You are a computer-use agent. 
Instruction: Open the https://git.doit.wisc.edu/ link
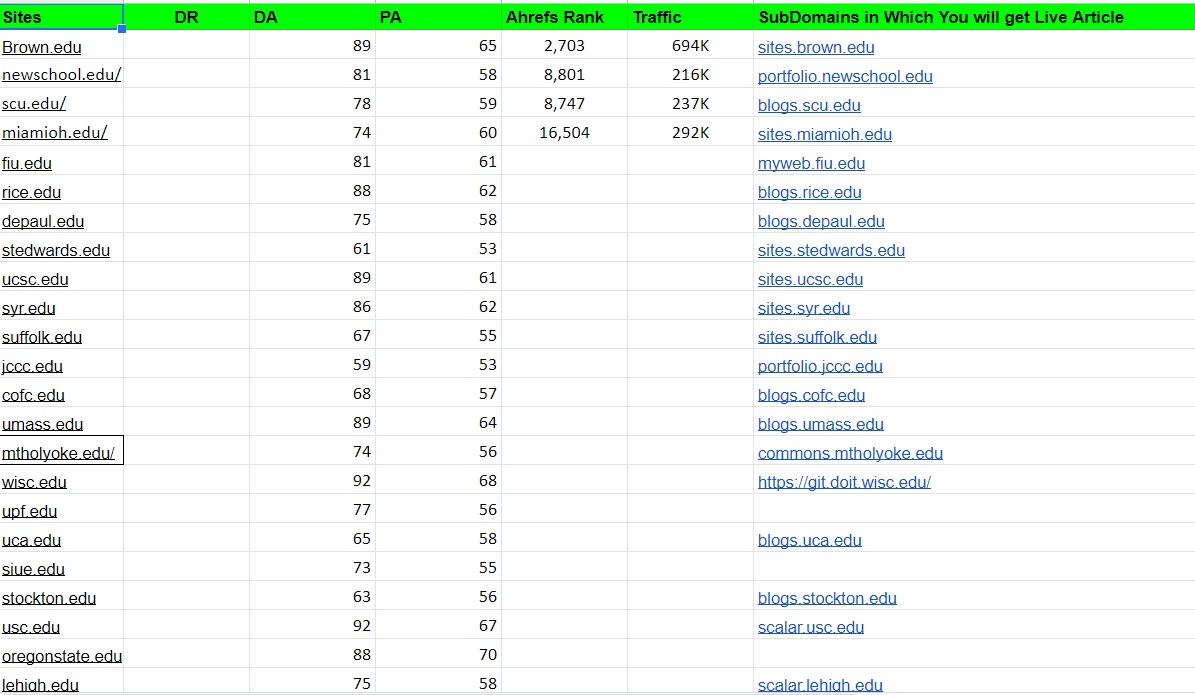[844, 482]
